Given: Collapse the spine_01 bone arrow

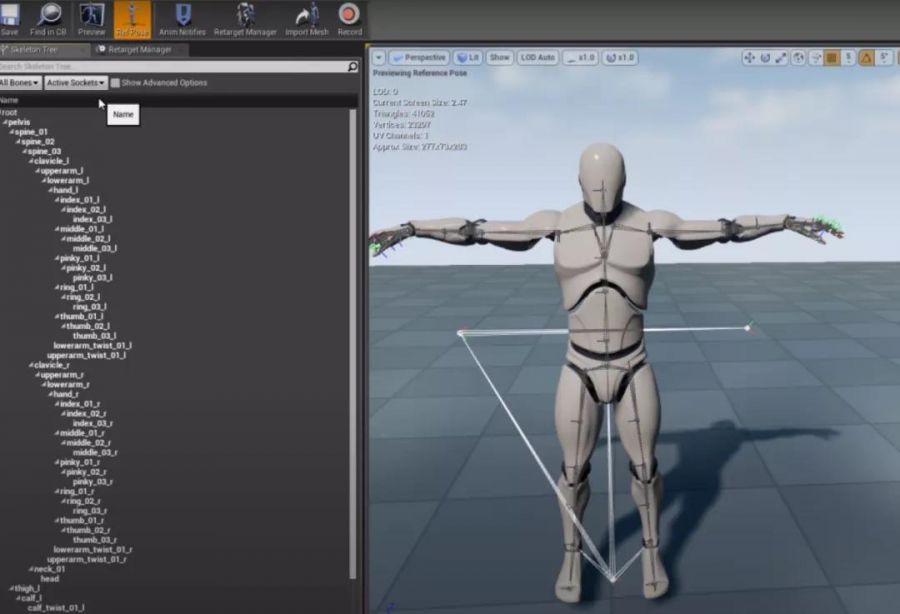Looking at the screenshot, I should (x=11, y=132).
